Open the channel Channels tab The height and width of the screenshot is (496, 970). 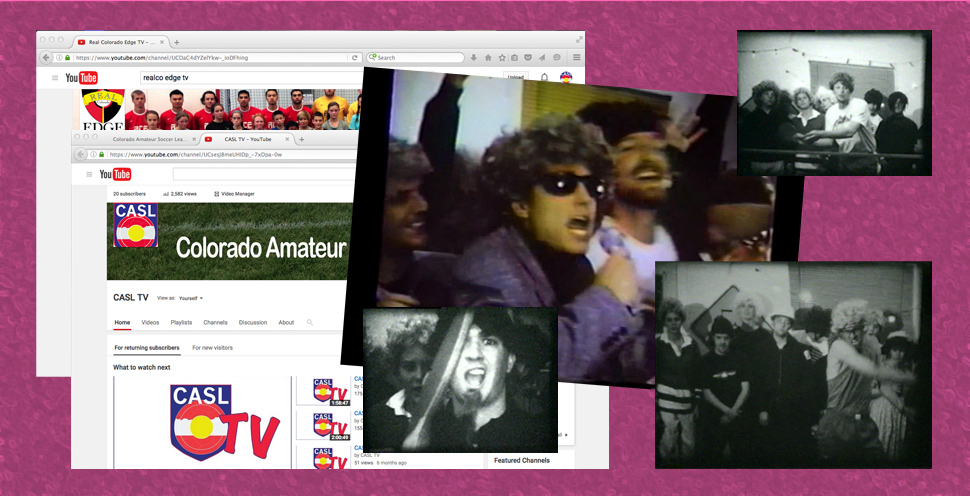point(215,322)
